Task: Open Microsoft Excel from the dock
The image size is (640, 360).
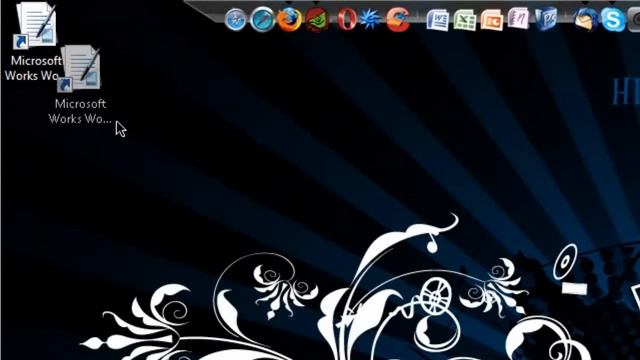Action: (x=465, y=20)
